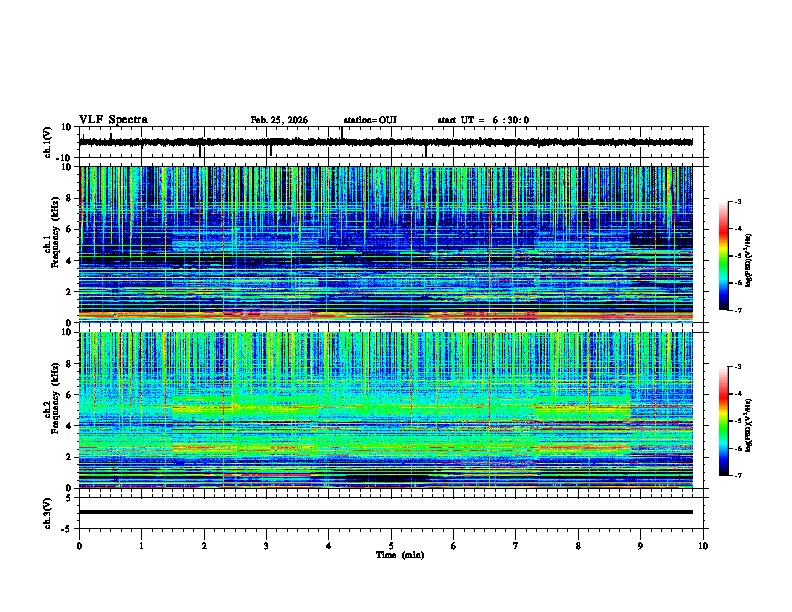Click the ch.1 spectrogram "4" kHz tick label
The height and width of the screenshot is (612, 792).
click(70, 261)
